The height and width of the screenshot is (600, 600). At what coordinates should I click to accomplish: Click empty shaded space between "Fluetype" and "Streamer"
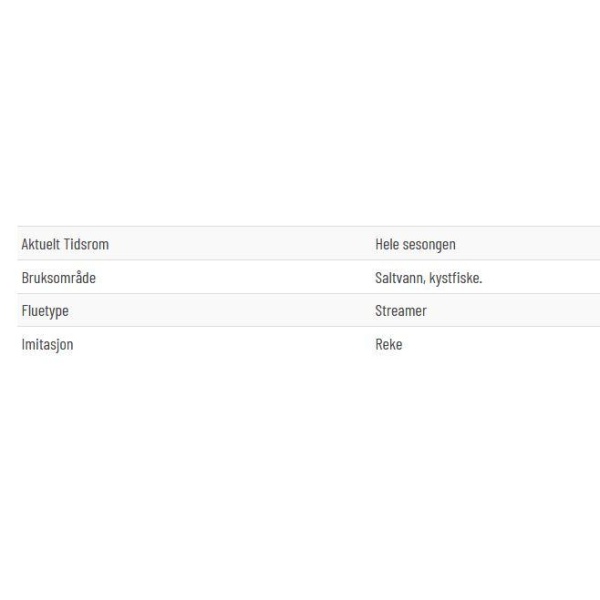coord(222,311)
